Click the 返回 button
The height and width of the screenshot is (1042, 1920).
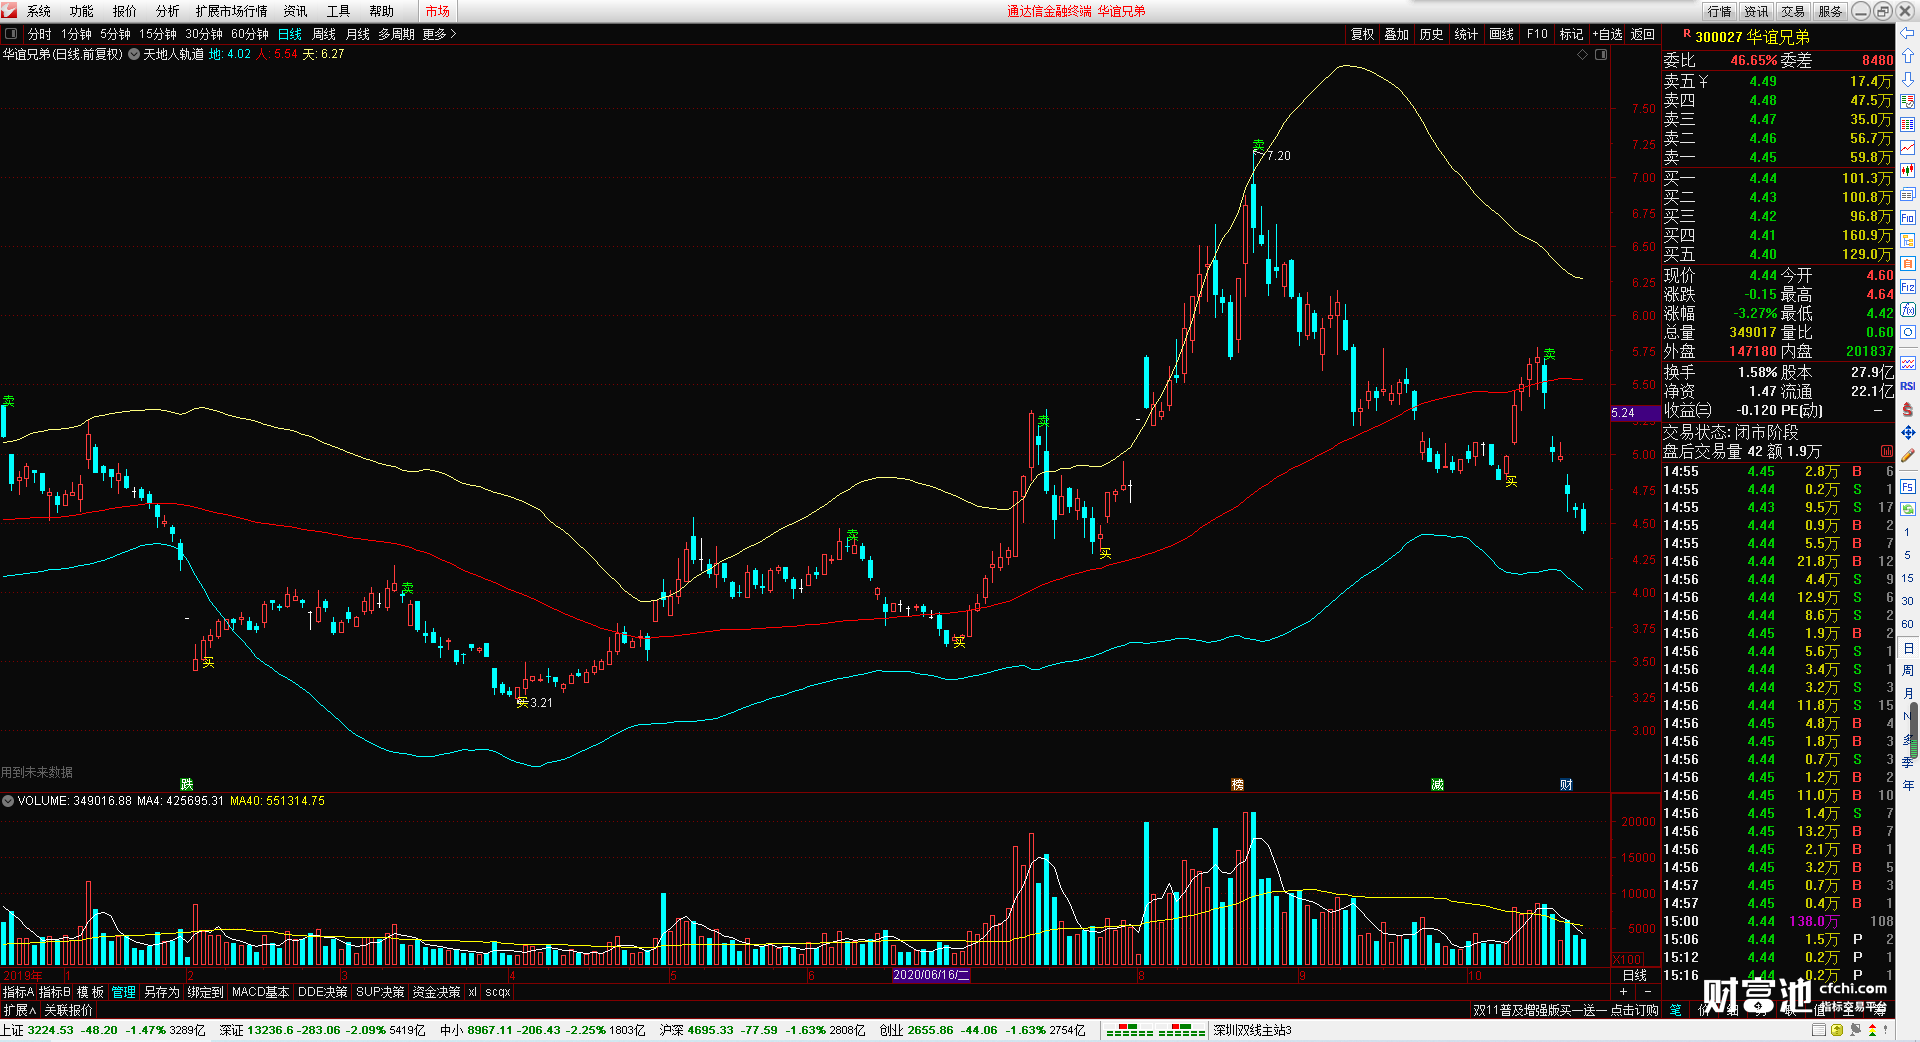[1643, 34]
